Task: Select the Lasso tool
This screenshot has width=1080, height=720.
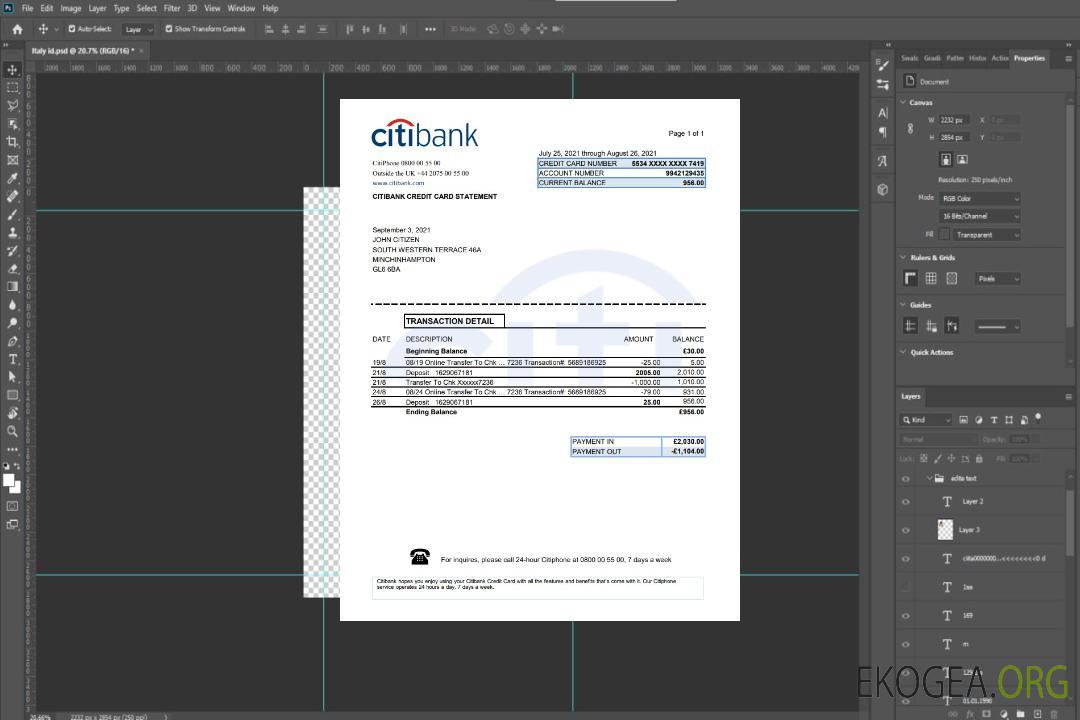Action: point(12,105)
